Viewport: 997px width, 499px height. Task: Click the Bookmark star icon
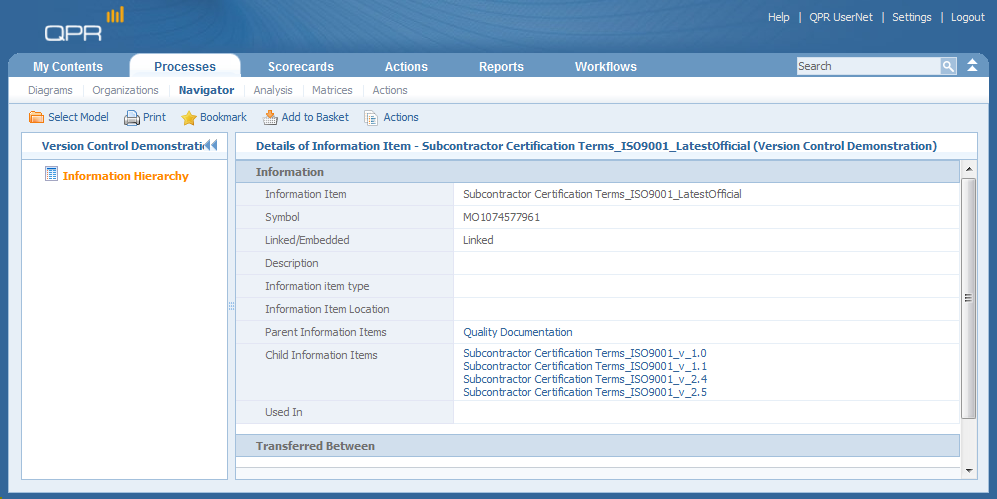(189, 118)
